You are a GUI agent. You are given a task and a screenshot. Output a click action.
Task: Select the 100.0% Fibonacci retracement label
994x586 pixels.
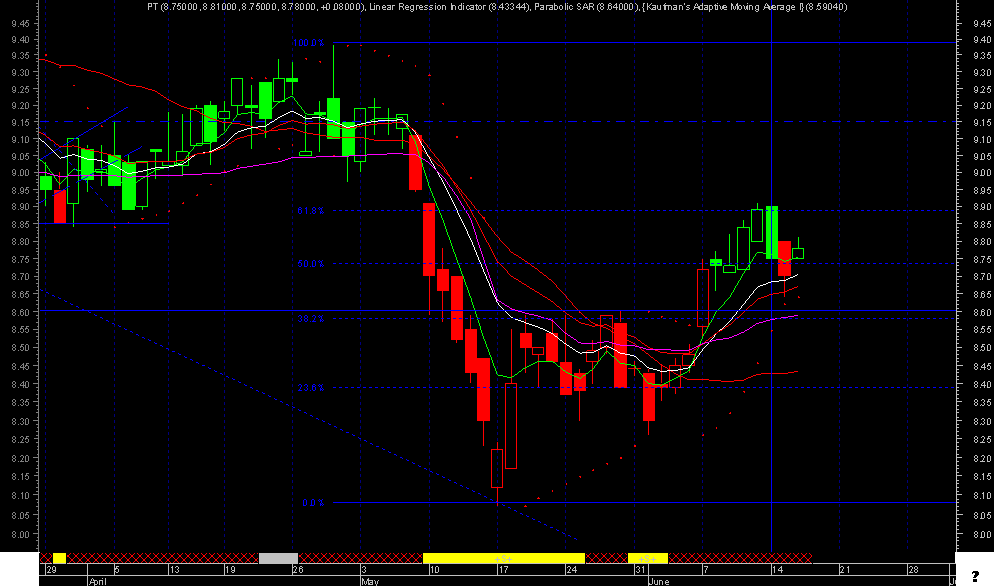pyautogui.click(x=308, y=43)
